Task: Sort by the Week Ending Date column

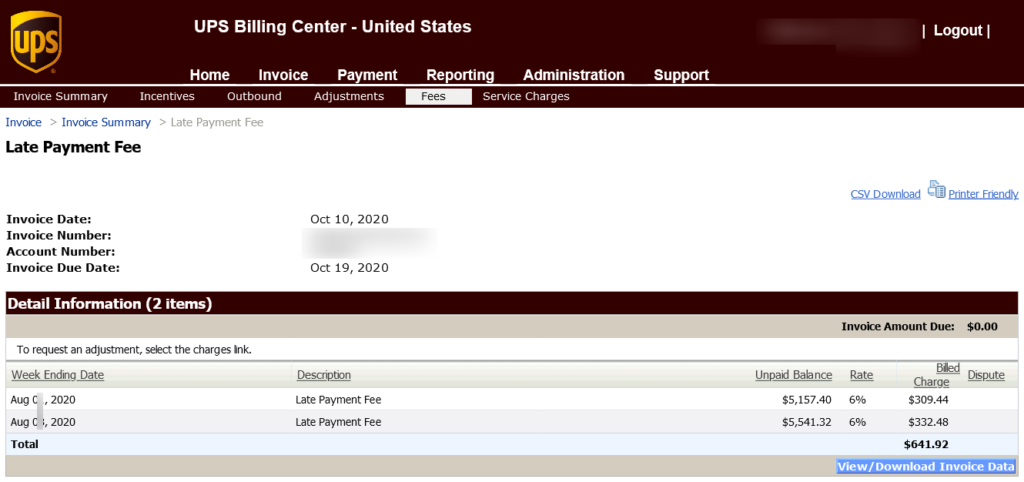Action: (x=57, y=375)
